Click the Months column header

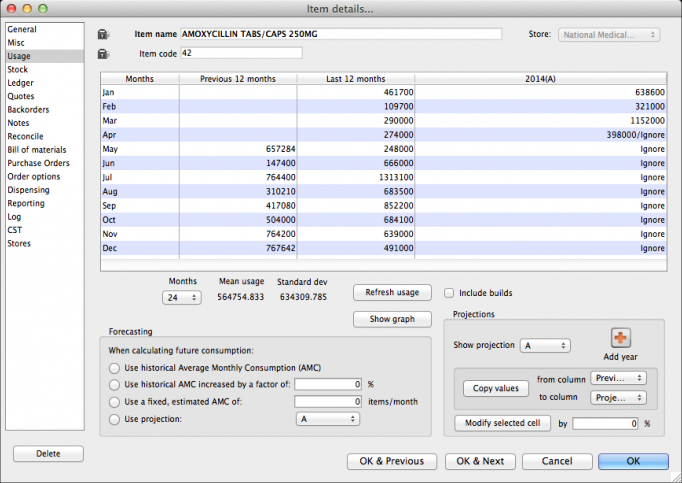coord(140,79)
